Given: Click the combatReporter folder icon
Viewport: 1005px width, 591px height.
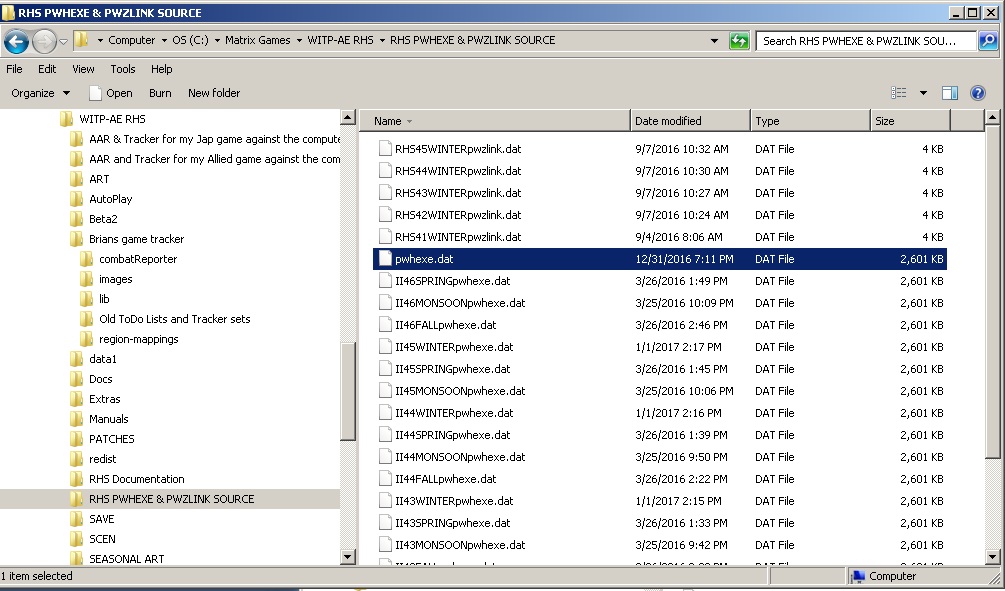Looking at the screenshot, I should pos(87,259).
